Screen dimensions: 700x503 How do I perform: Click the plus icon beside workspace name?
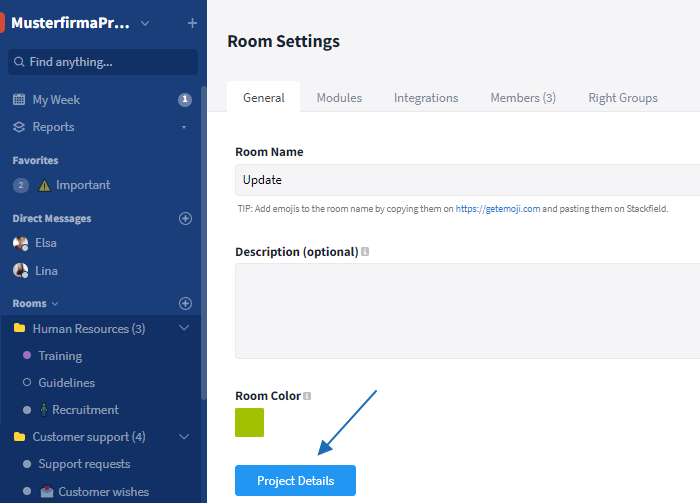[192, 23]
